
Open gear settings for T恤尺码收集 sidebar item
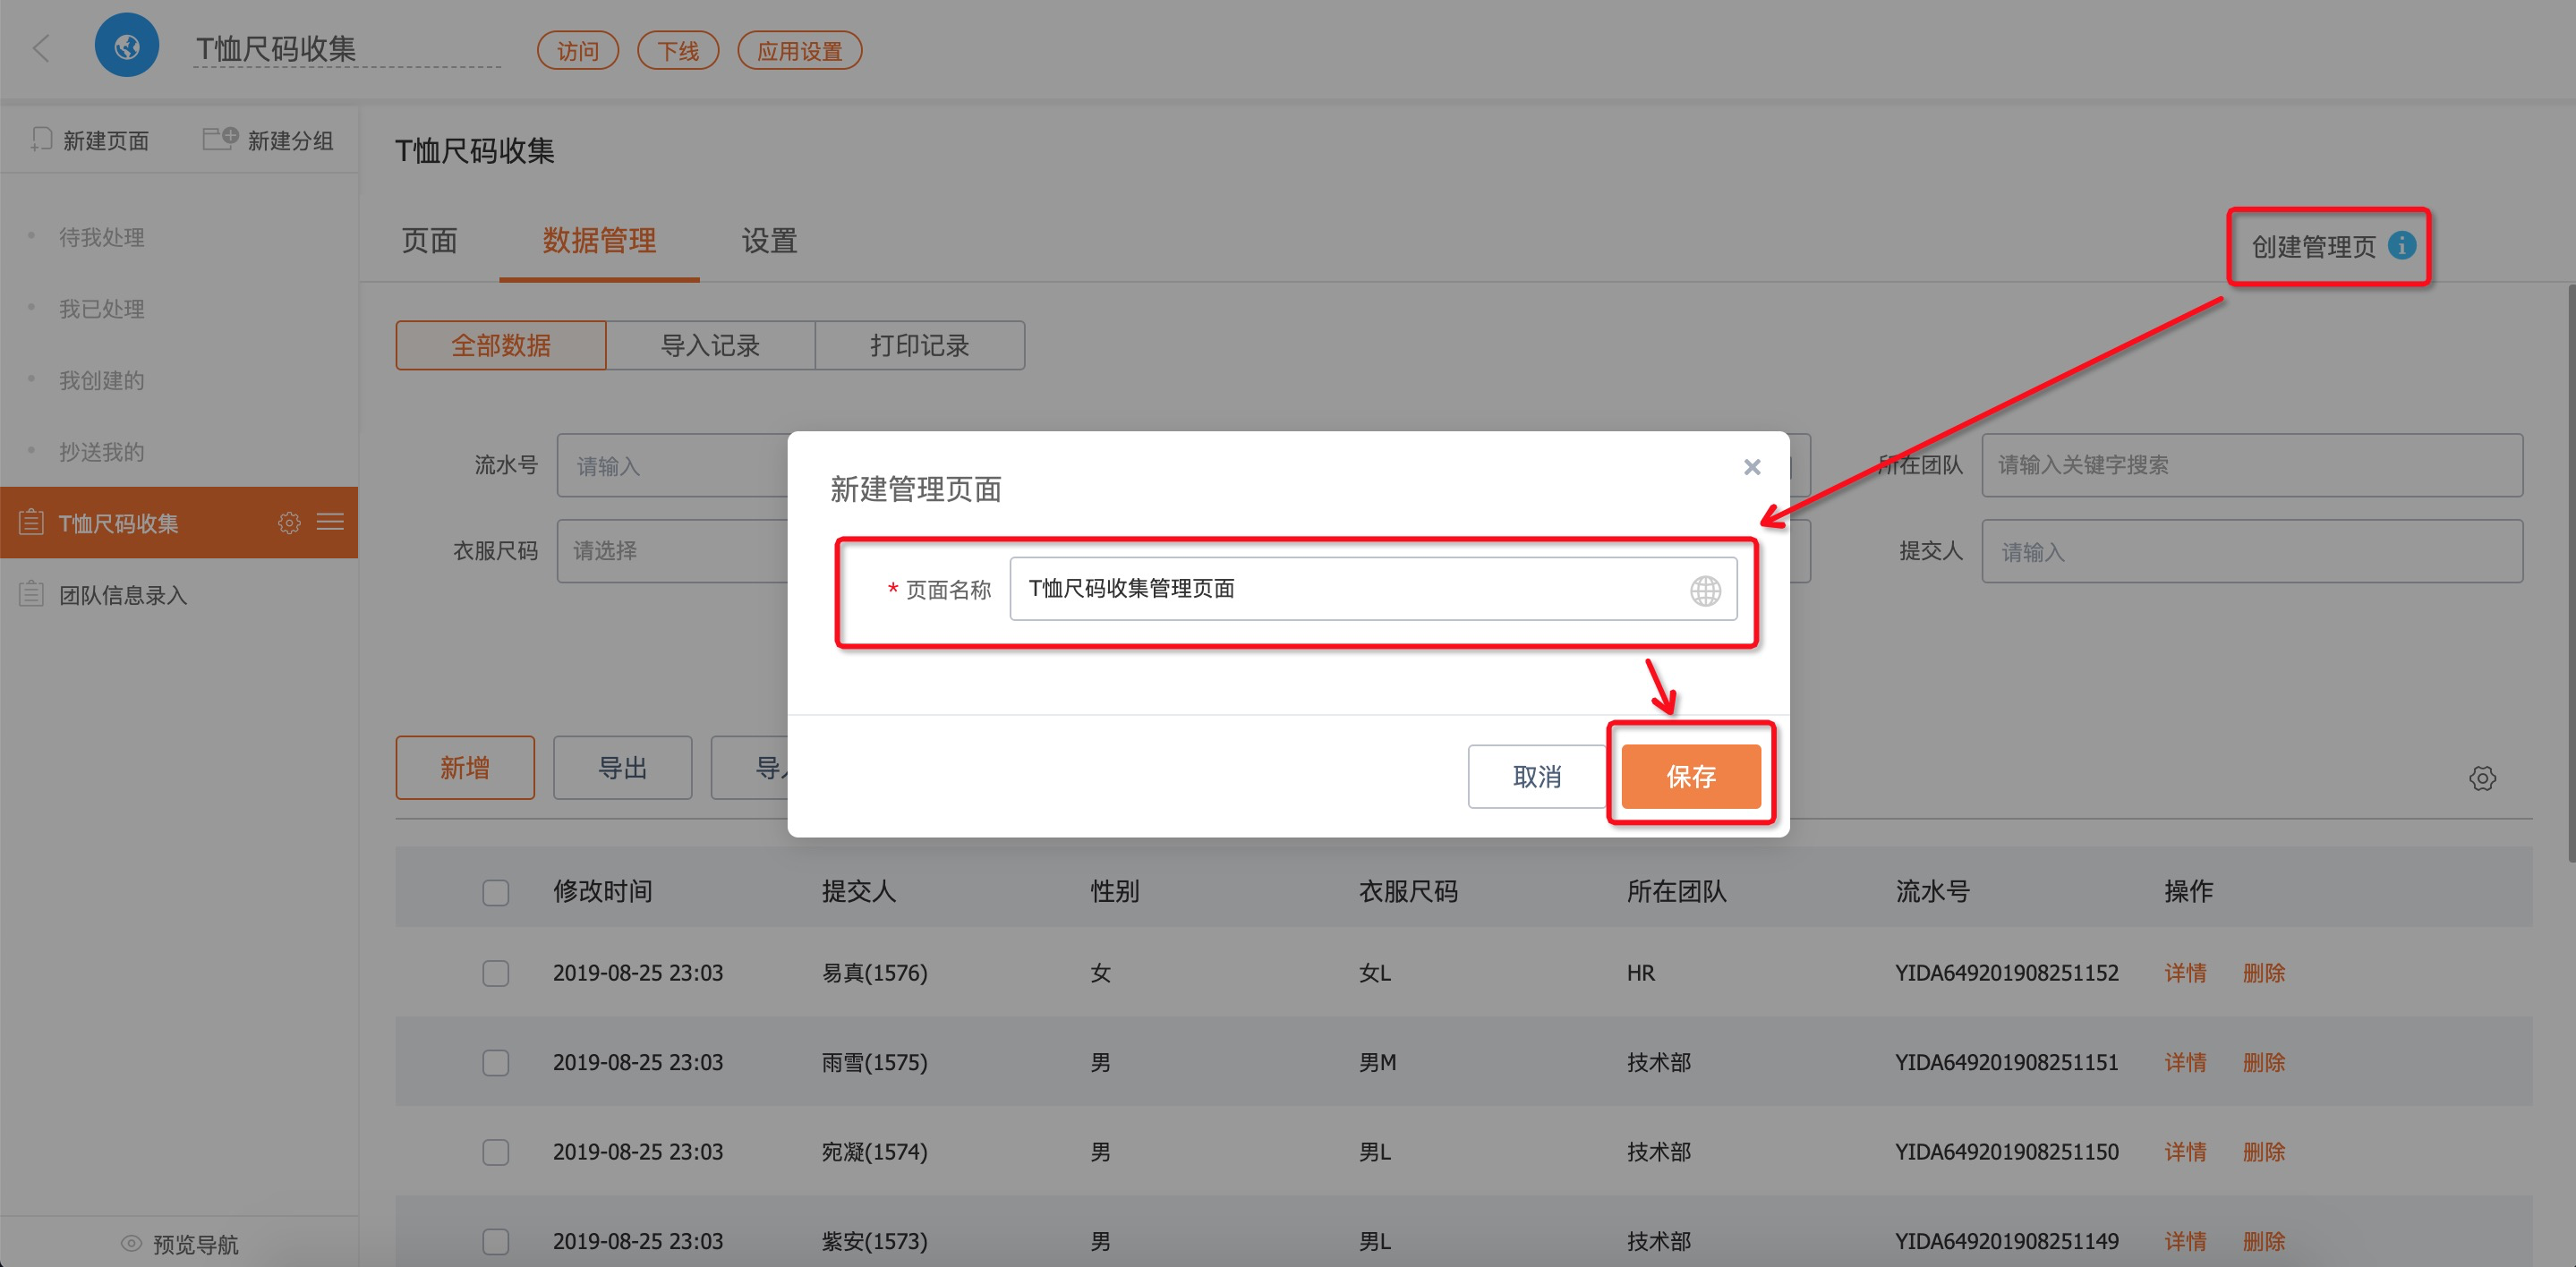click(x=289, y=523)
